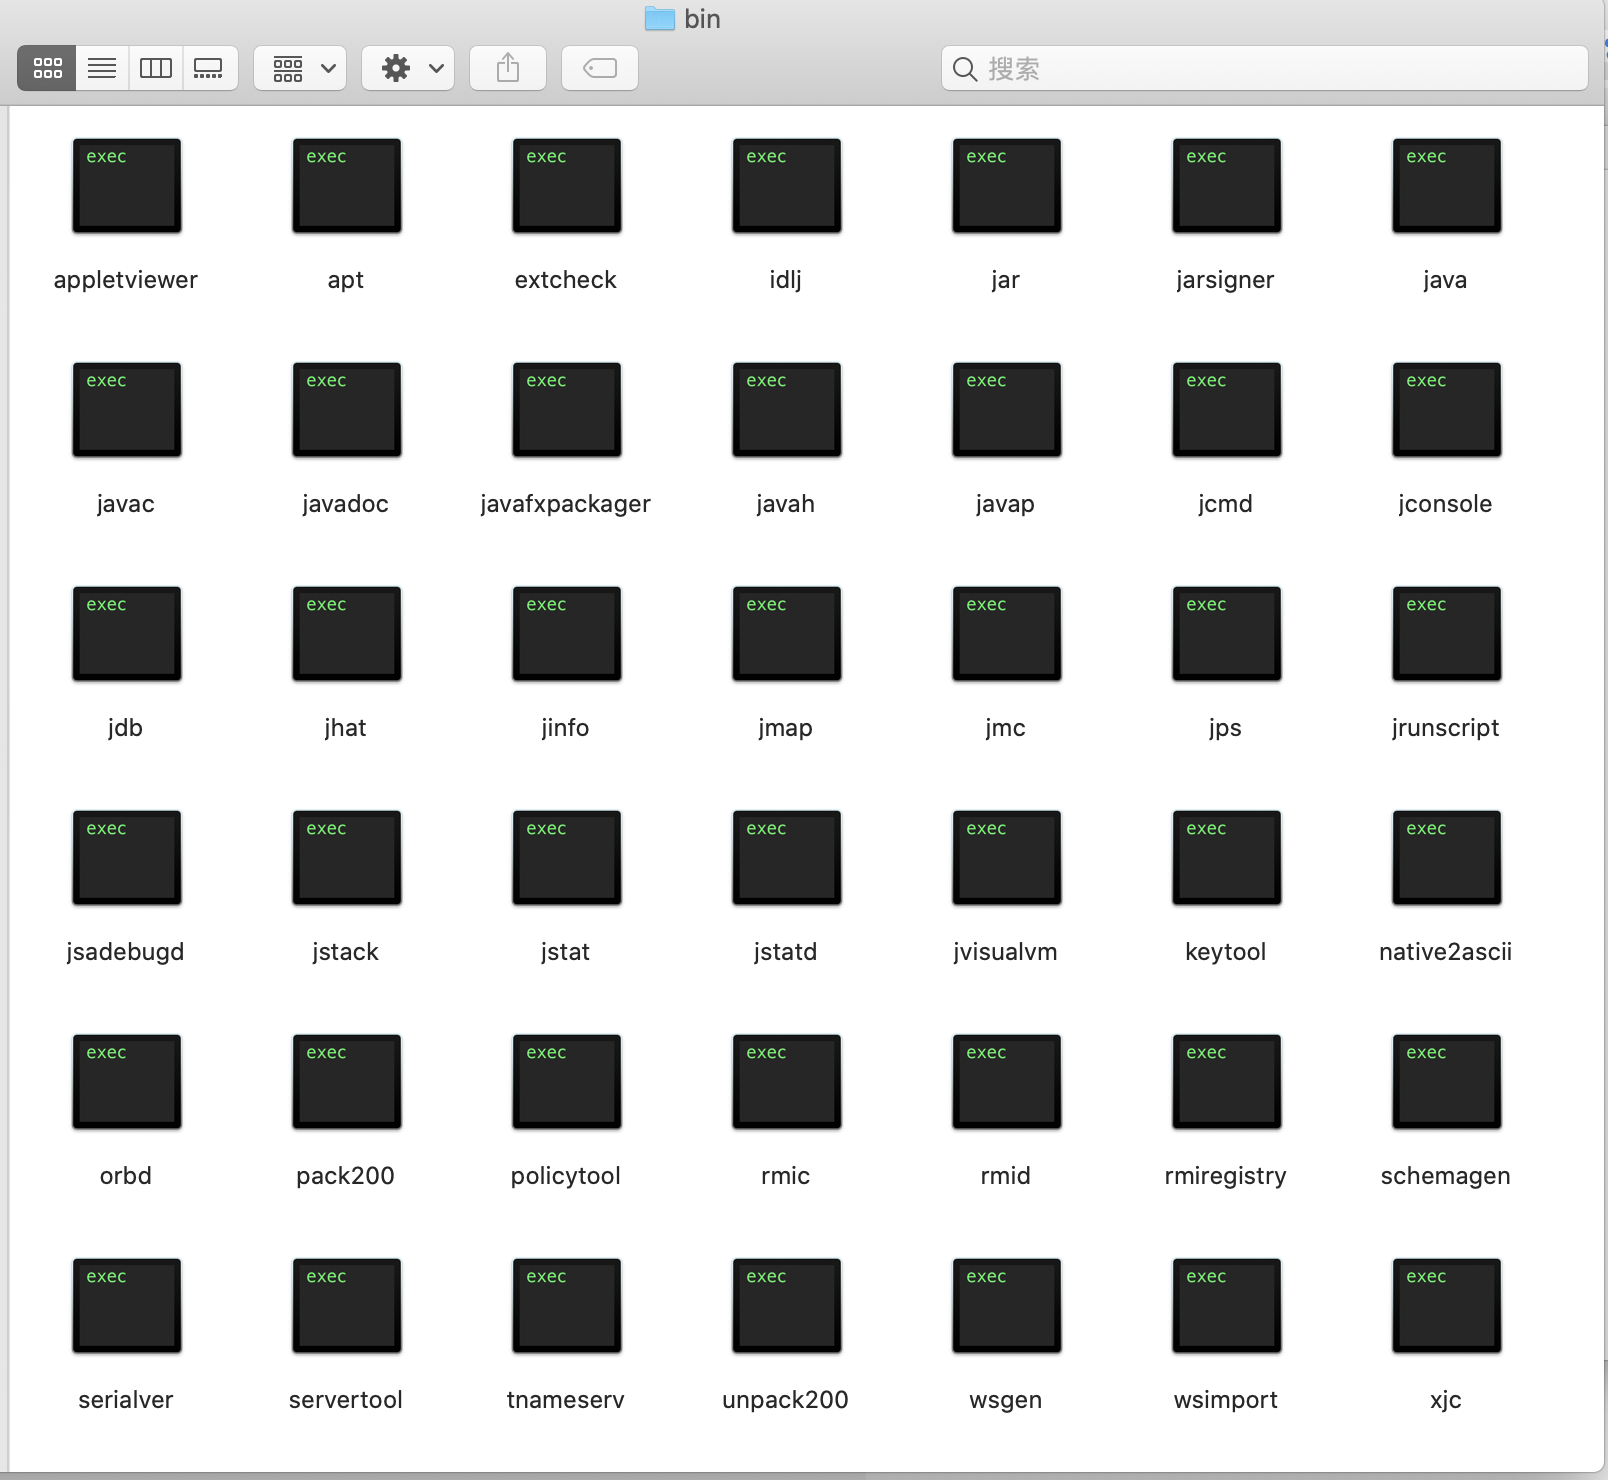1608x1480 pixels.
Task: Click the serialver file name
Action: (x=126, y=1400)
